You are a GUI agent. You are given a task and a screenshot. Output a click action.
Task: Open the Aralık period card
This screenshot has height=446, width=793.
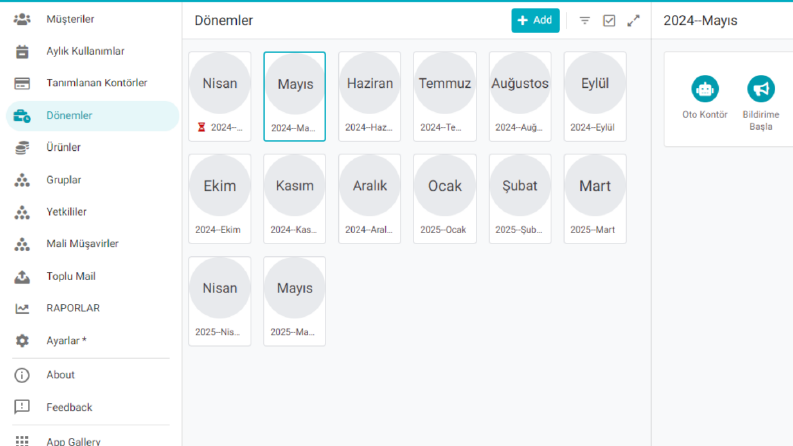370,199
